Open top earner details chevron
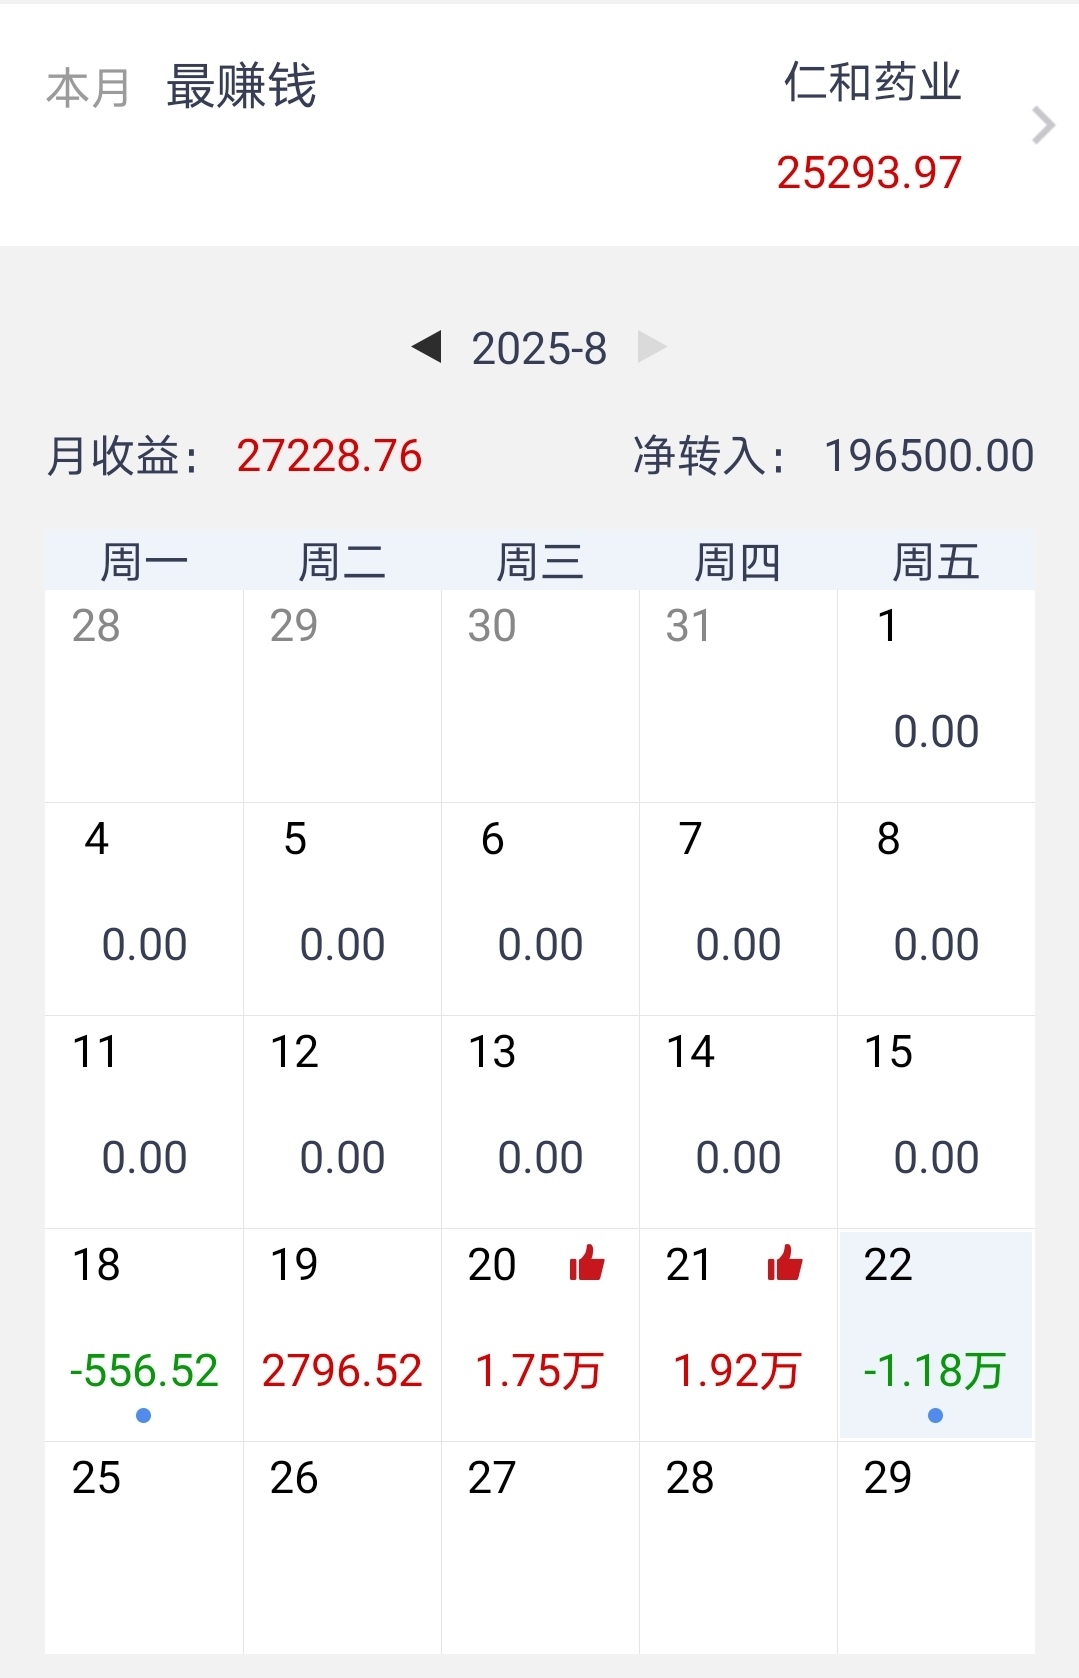This screenshot has height=1678, width=1079. coord(1043,125)
